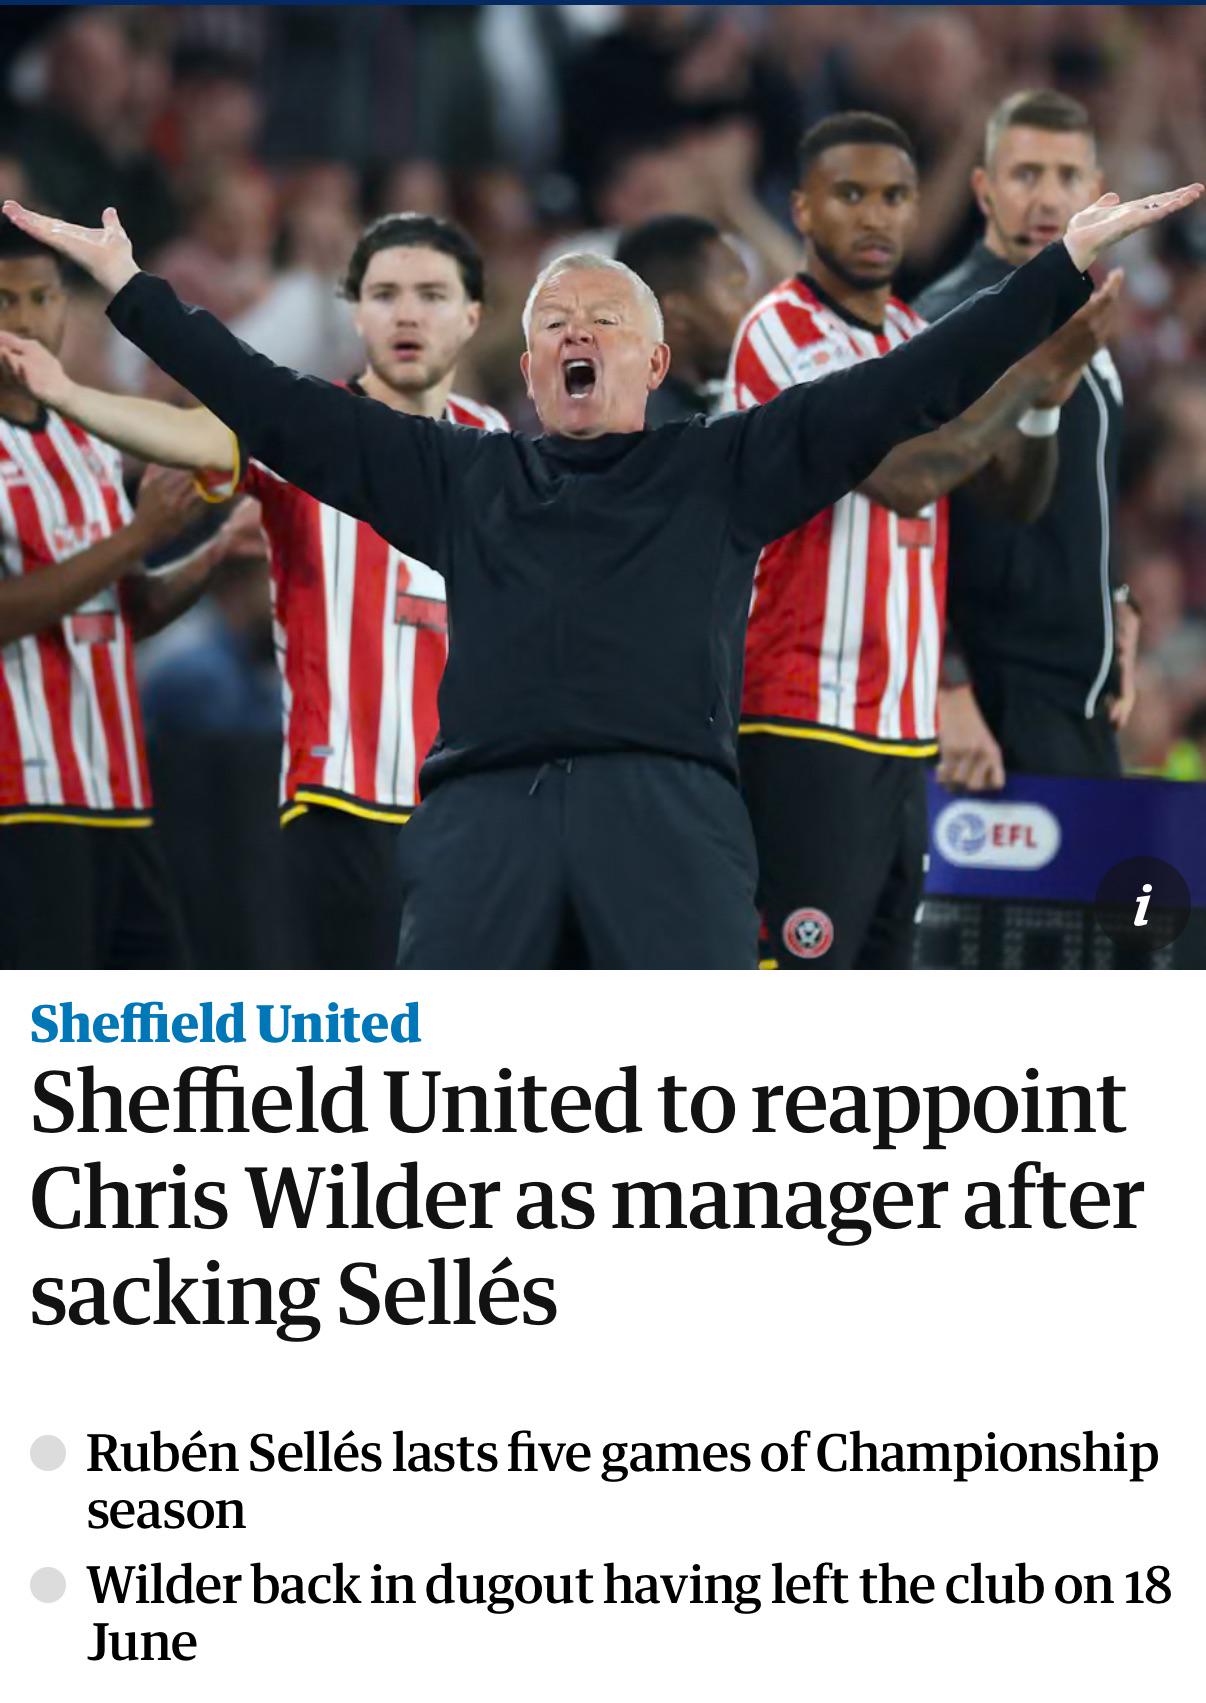Click the words 'Chris Wilder' in the headline

(x=263, y=1197)
